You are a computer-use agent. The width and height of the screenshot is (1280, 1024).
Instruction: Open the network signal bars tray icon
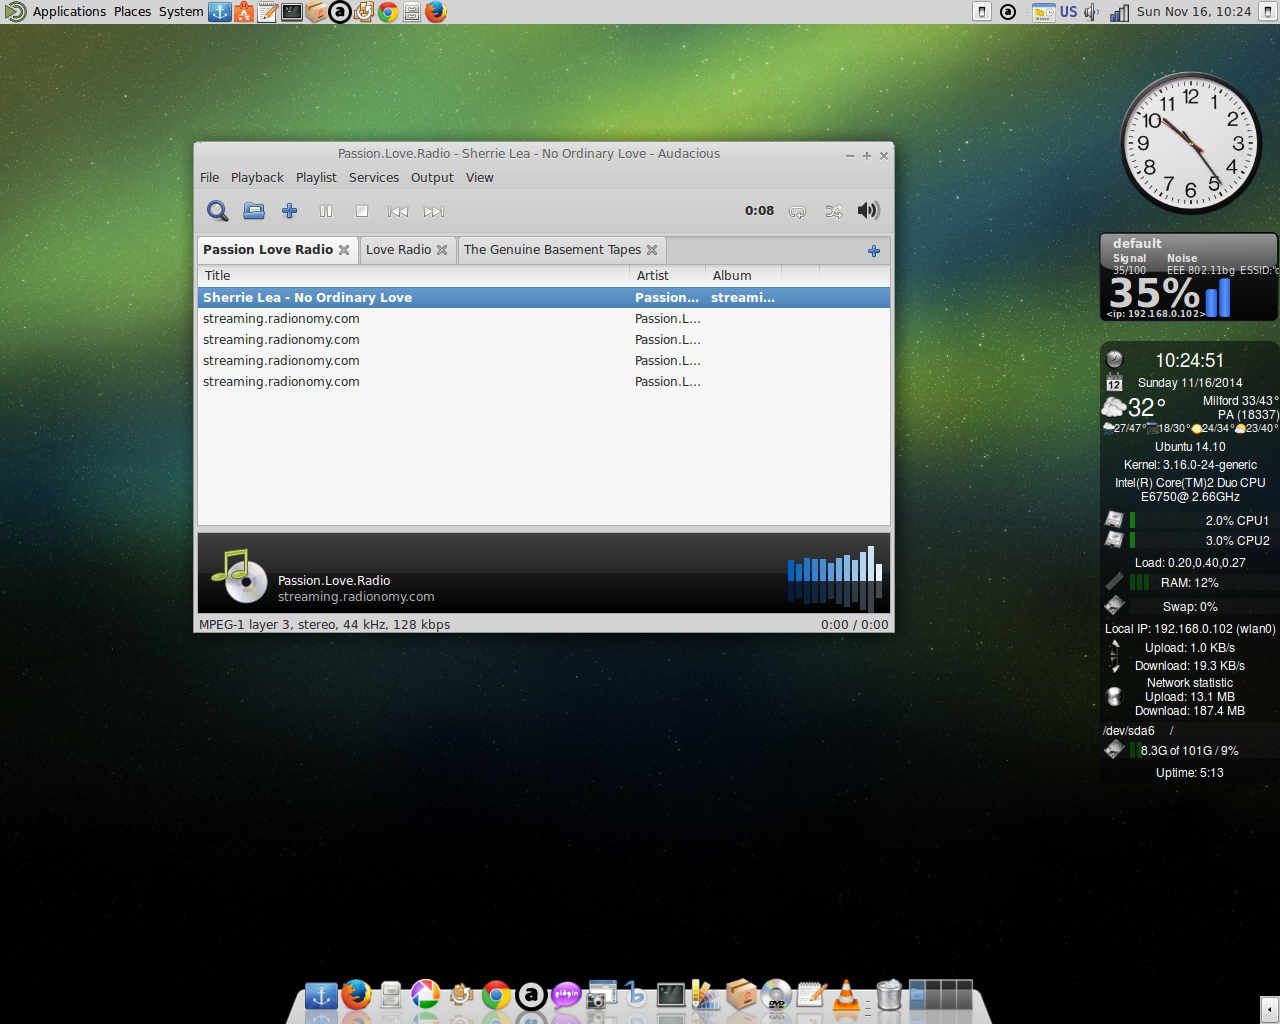click(1120, 12)
